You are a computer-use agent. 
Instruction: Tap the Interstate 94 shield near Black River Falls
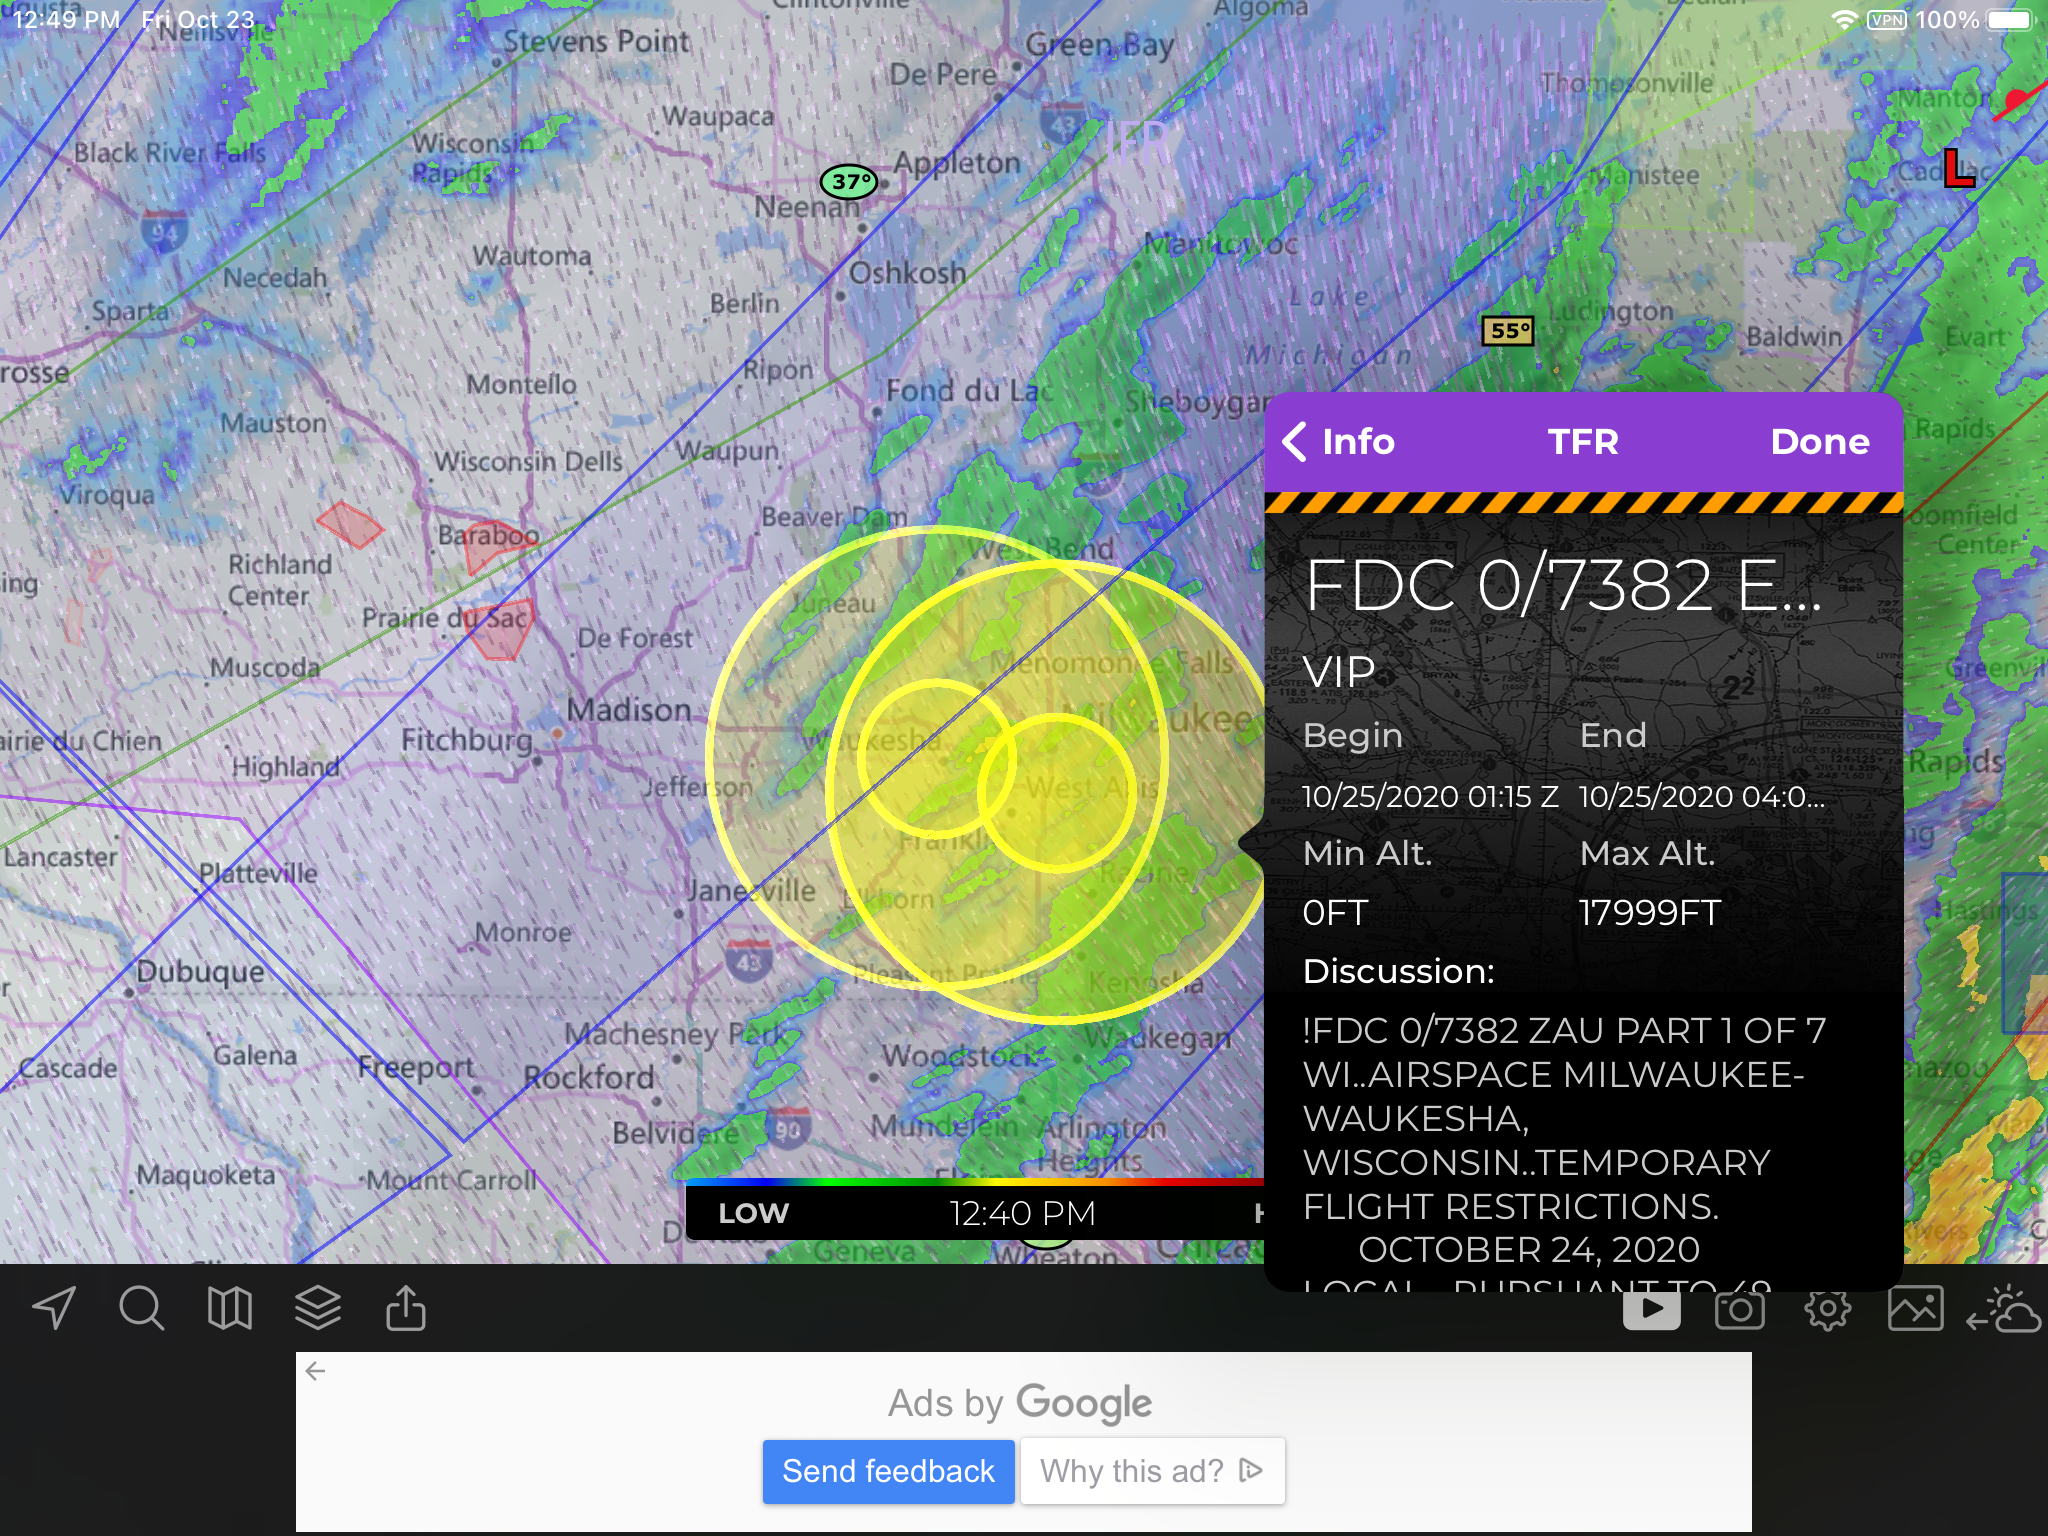(164, 232)
